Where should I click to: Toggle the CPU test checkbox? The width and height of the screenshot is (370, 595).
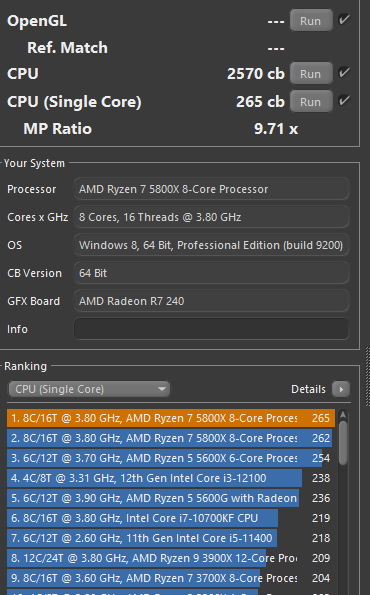[344, 72]
